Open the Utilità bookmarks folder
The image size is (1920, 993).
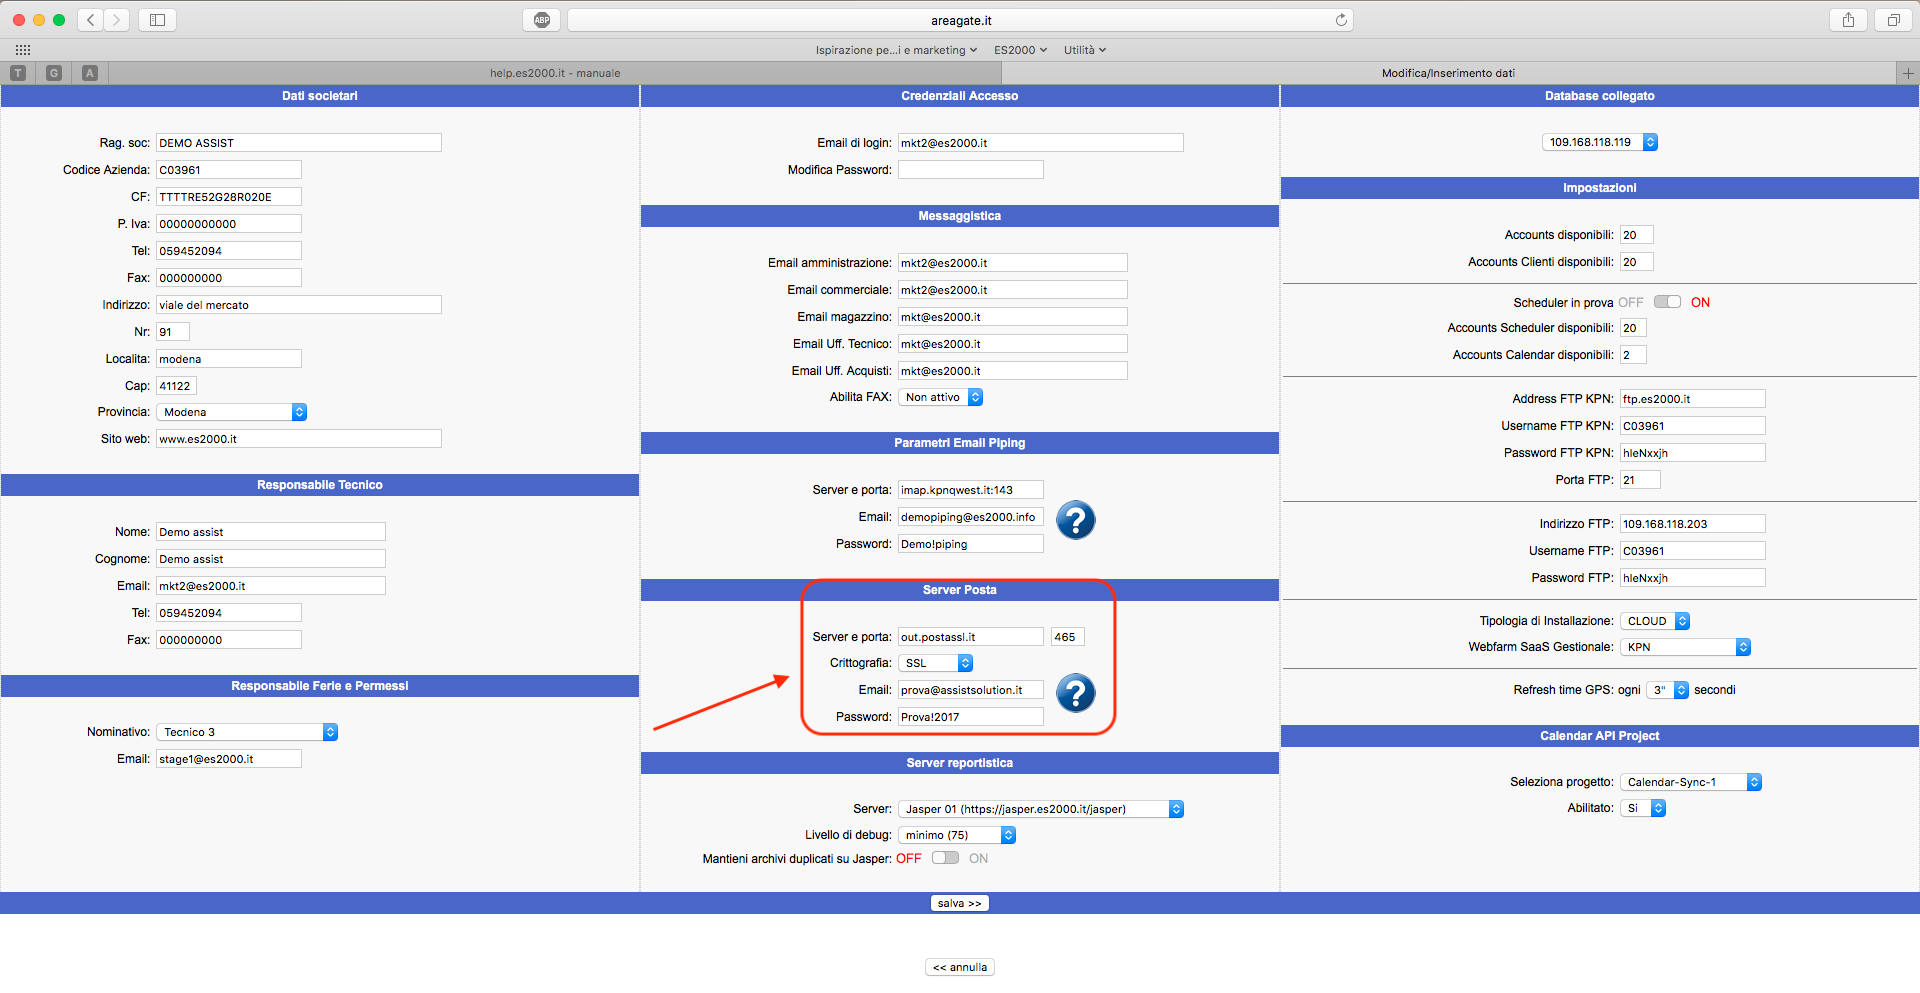pos(1085,50)
